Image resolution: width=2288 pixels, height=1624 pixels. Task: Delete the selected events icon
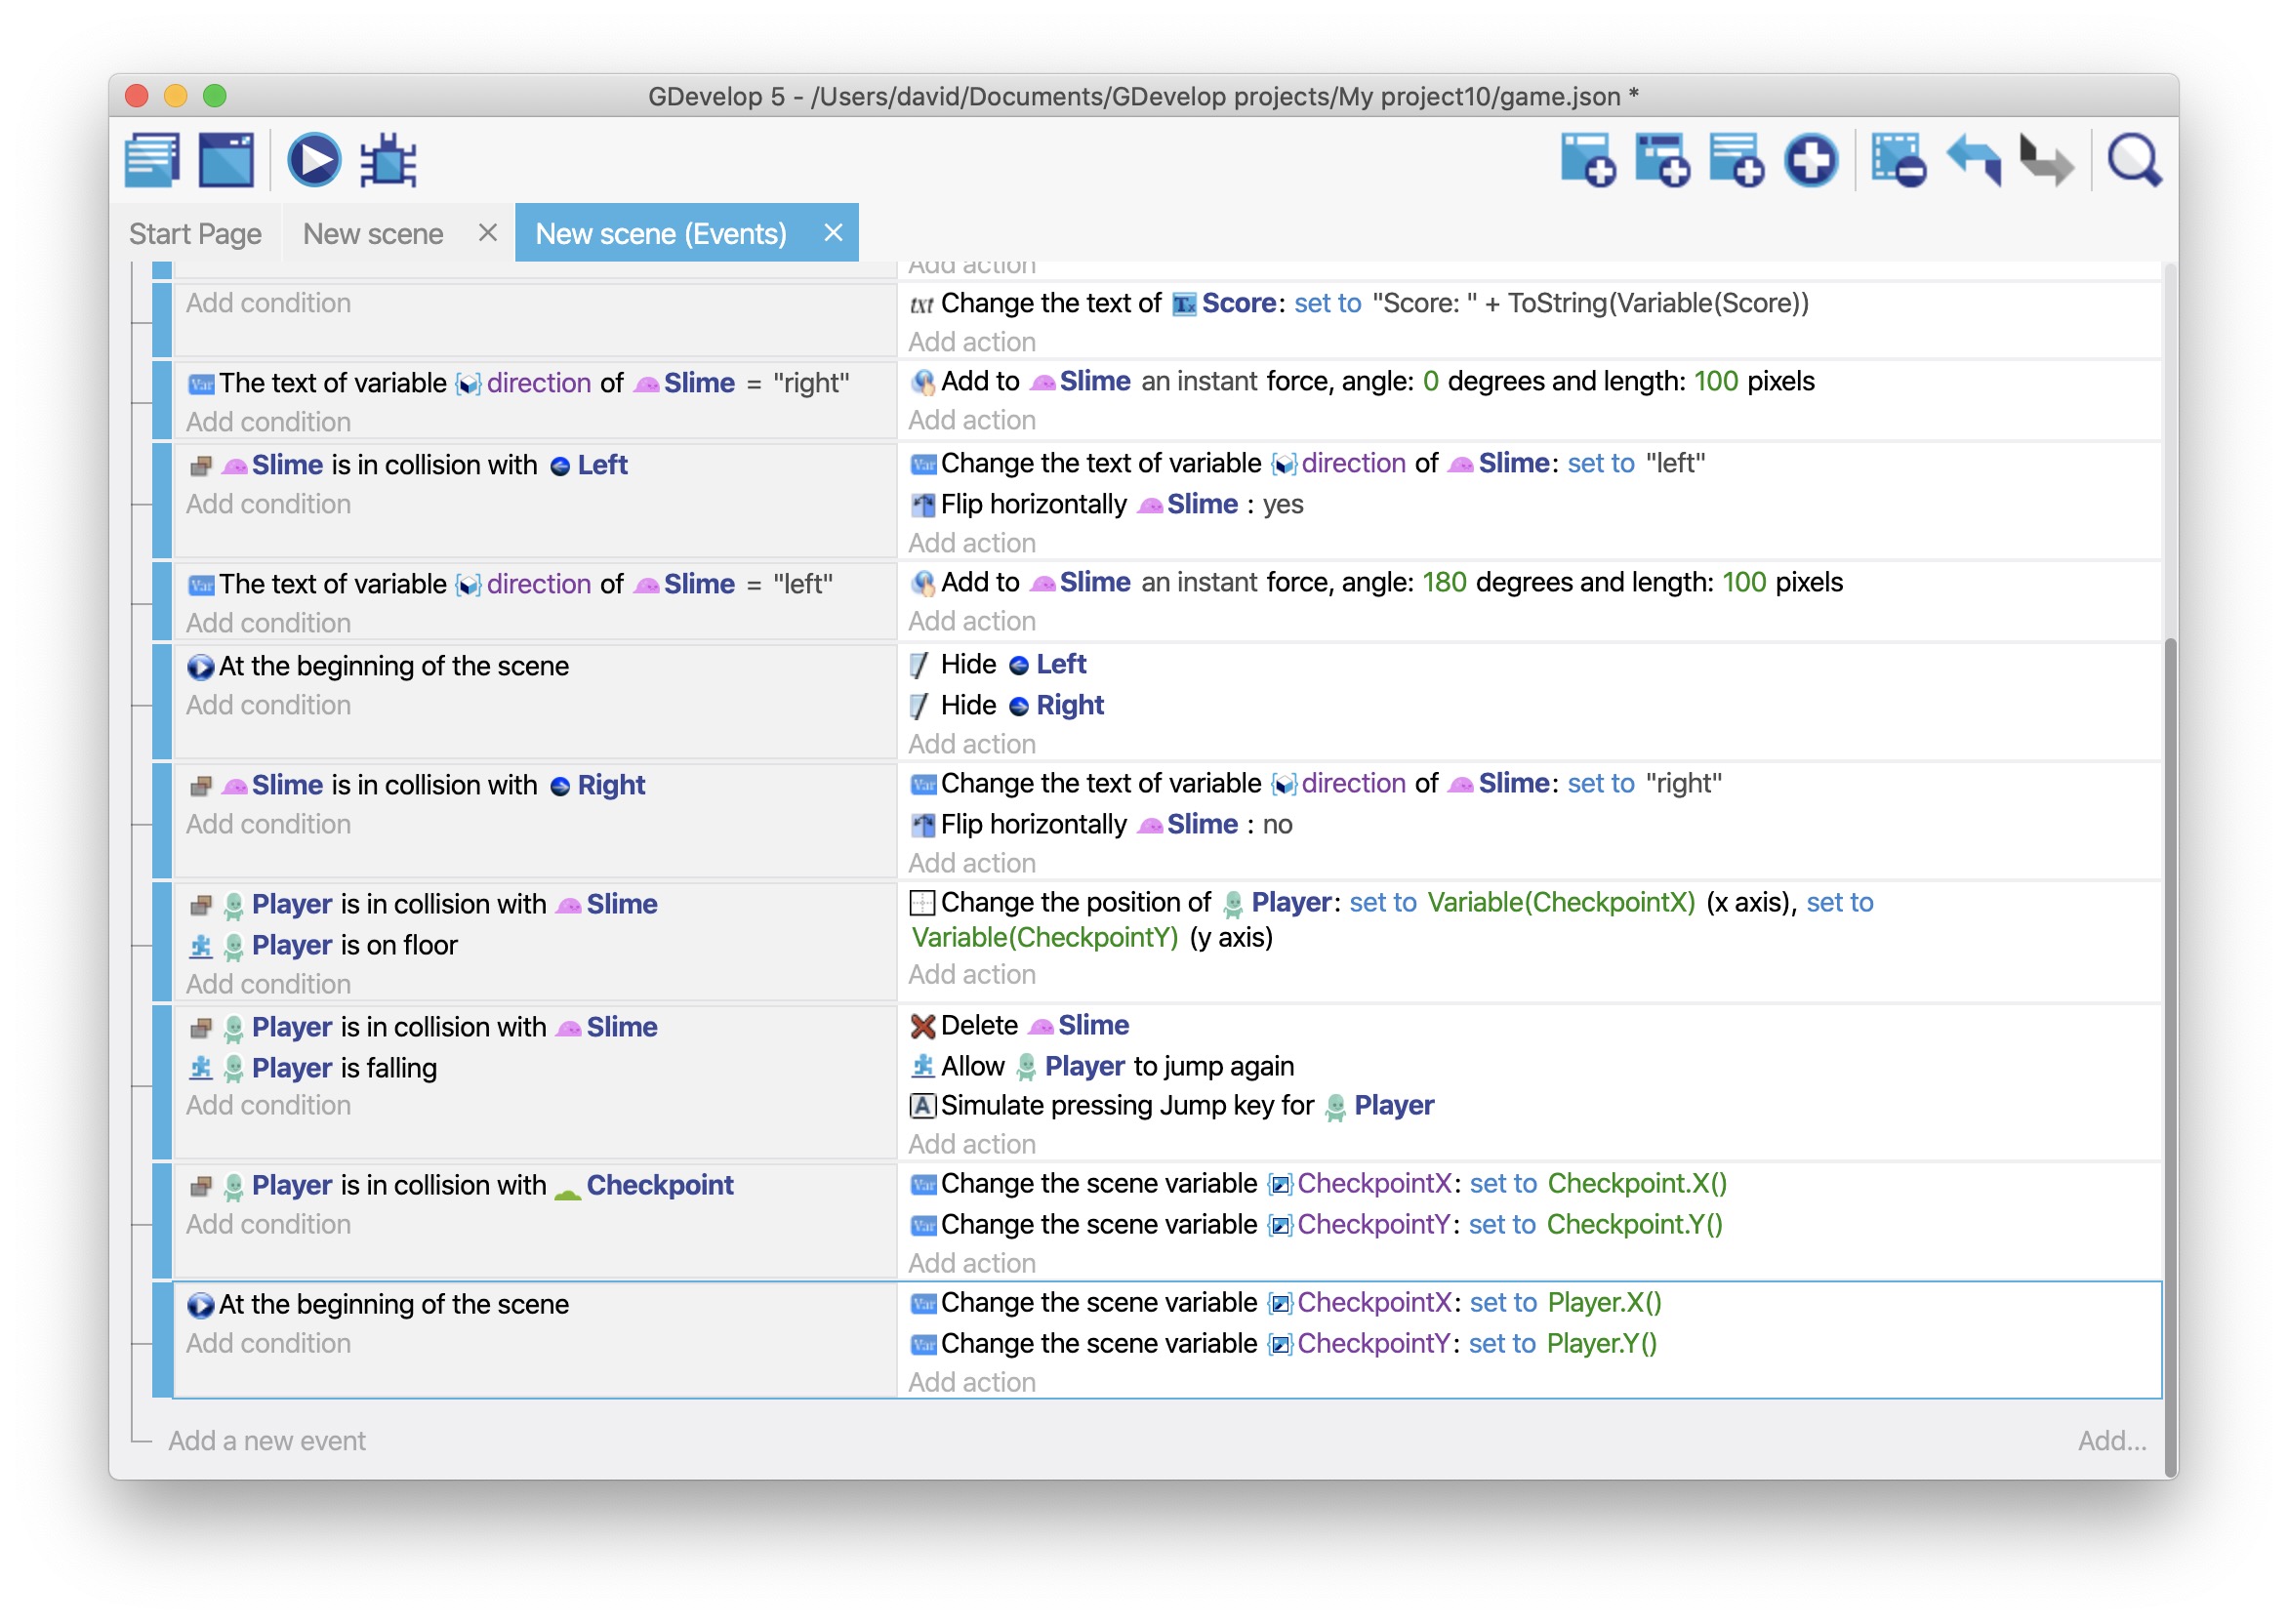pos(1898,160)
